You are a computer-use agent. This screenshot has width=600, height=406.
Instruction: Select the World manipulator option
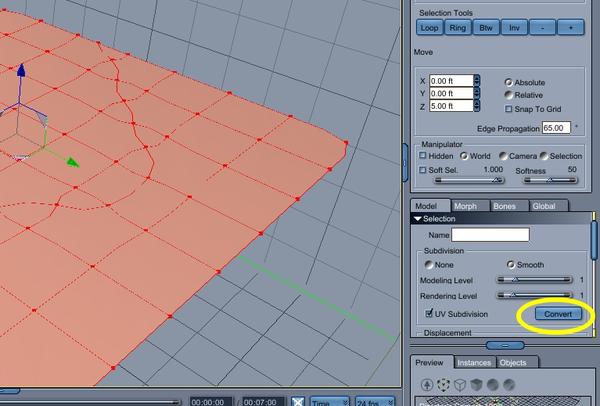pos(464,156)
